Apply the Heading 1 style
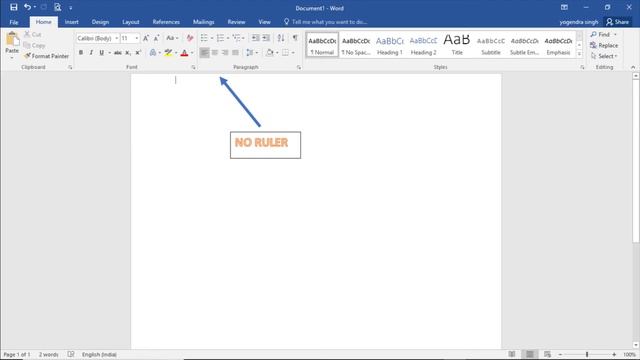Screen dimensions: 640x360 [389, 44]
